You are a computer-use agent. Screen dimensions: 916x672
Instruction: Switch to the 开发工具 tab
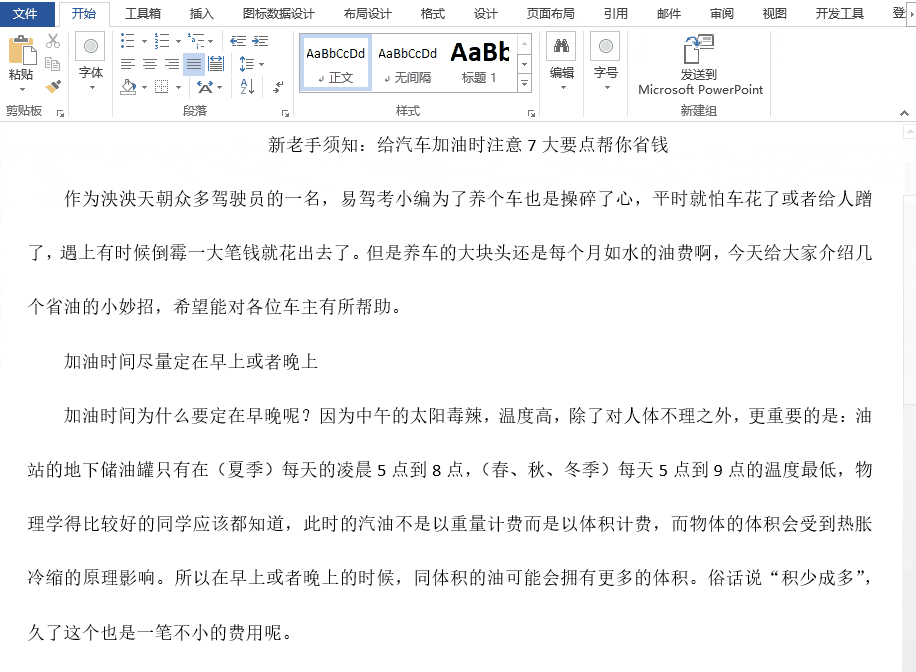(x=839, y=13)
